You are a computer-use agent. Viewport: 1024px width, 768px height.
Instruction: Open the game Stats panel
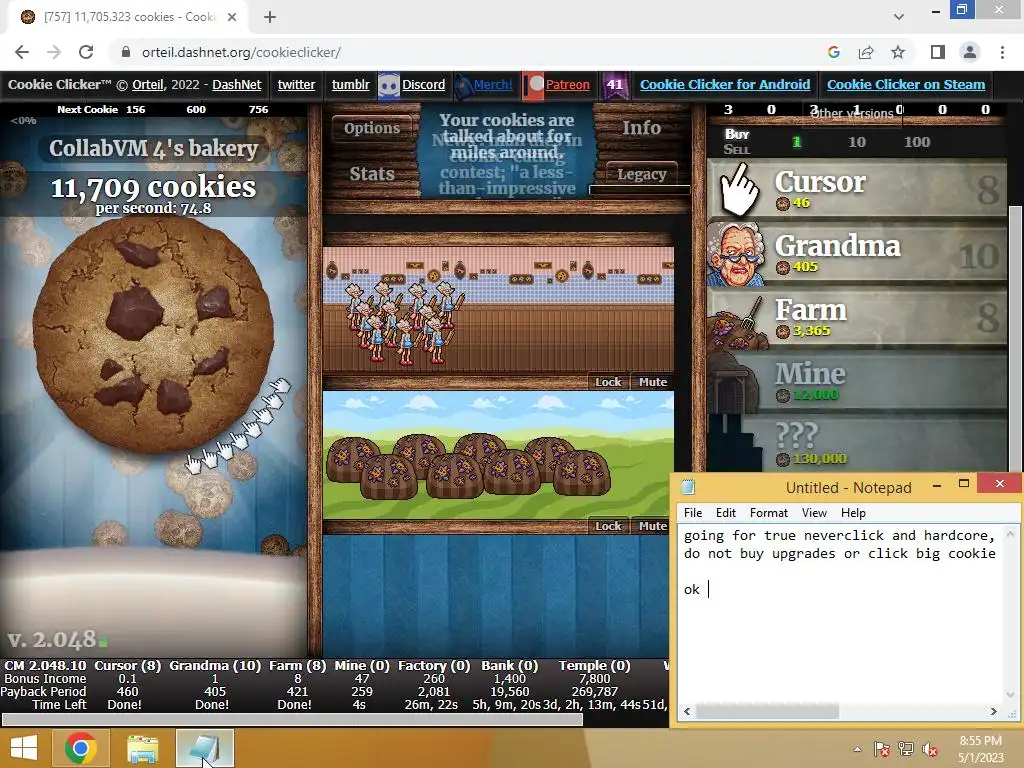[372, 174]
